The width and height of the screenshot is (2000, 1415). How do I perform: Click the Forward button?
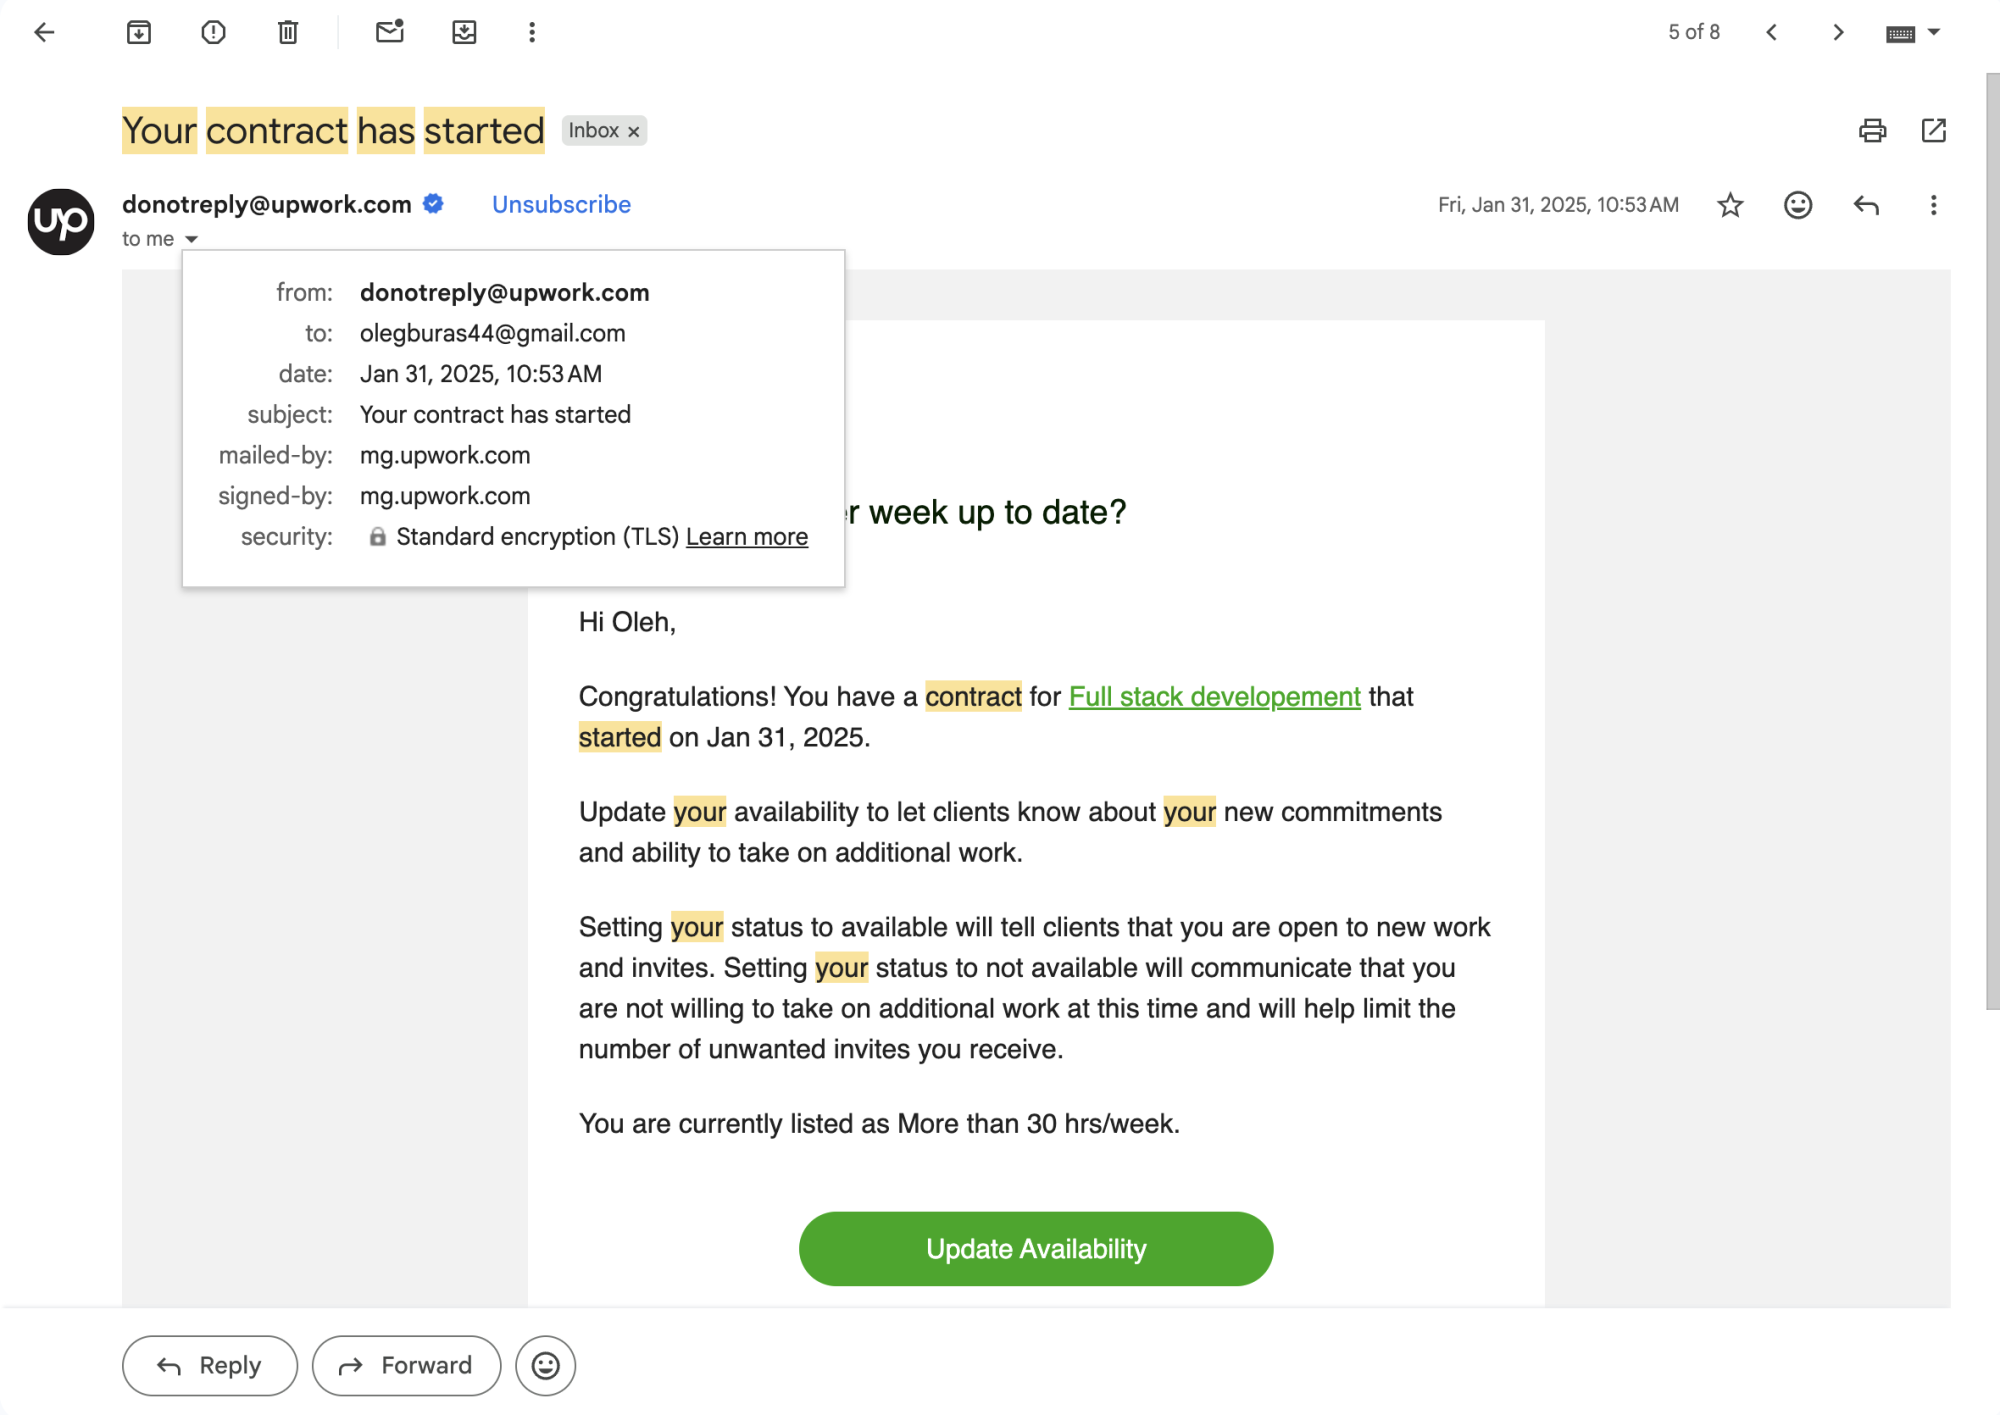coord(406,1365)
